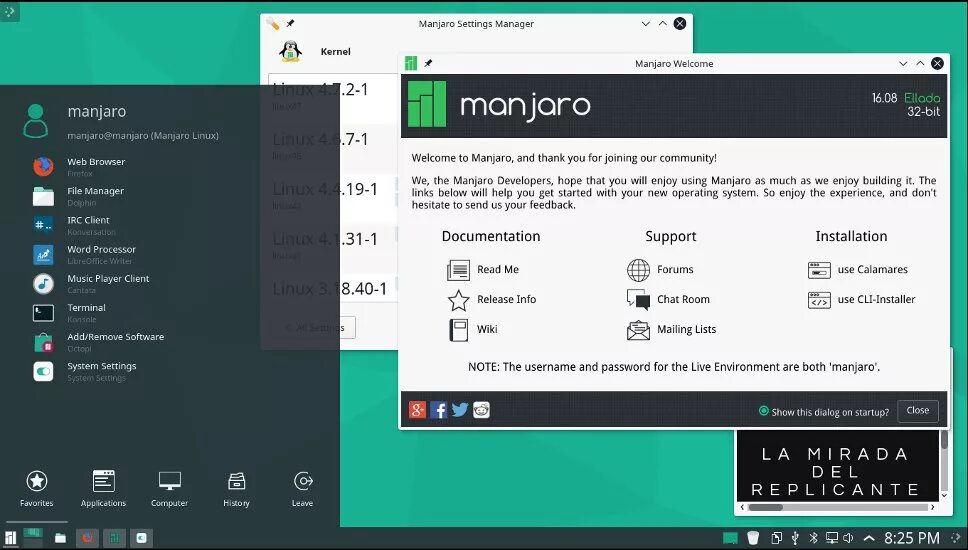Open Octopi Add/Remove Software

tap(98, 342)
